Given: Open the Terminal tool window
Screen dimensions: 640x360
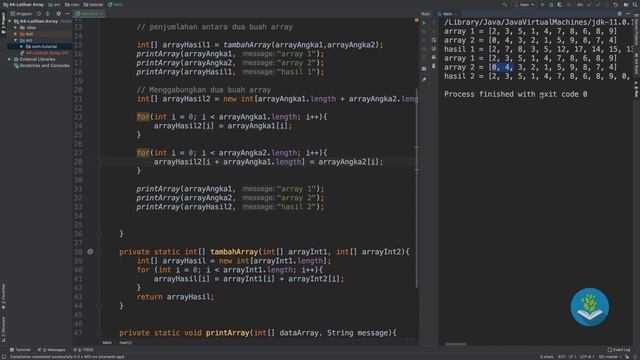Looking at the screenshot, I should point(20,350).
